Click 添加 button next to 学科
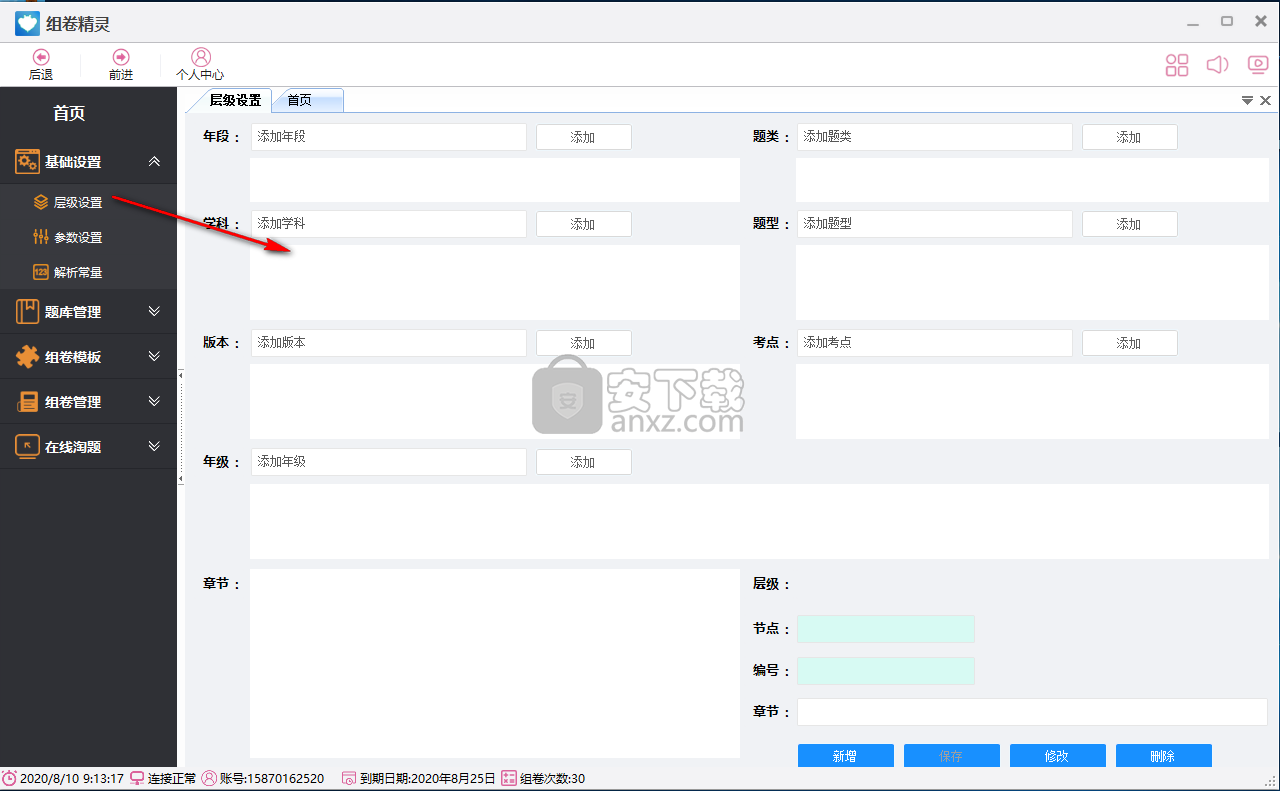Image resolution: width=1280 pixels, height=791 pixels. 584,224
